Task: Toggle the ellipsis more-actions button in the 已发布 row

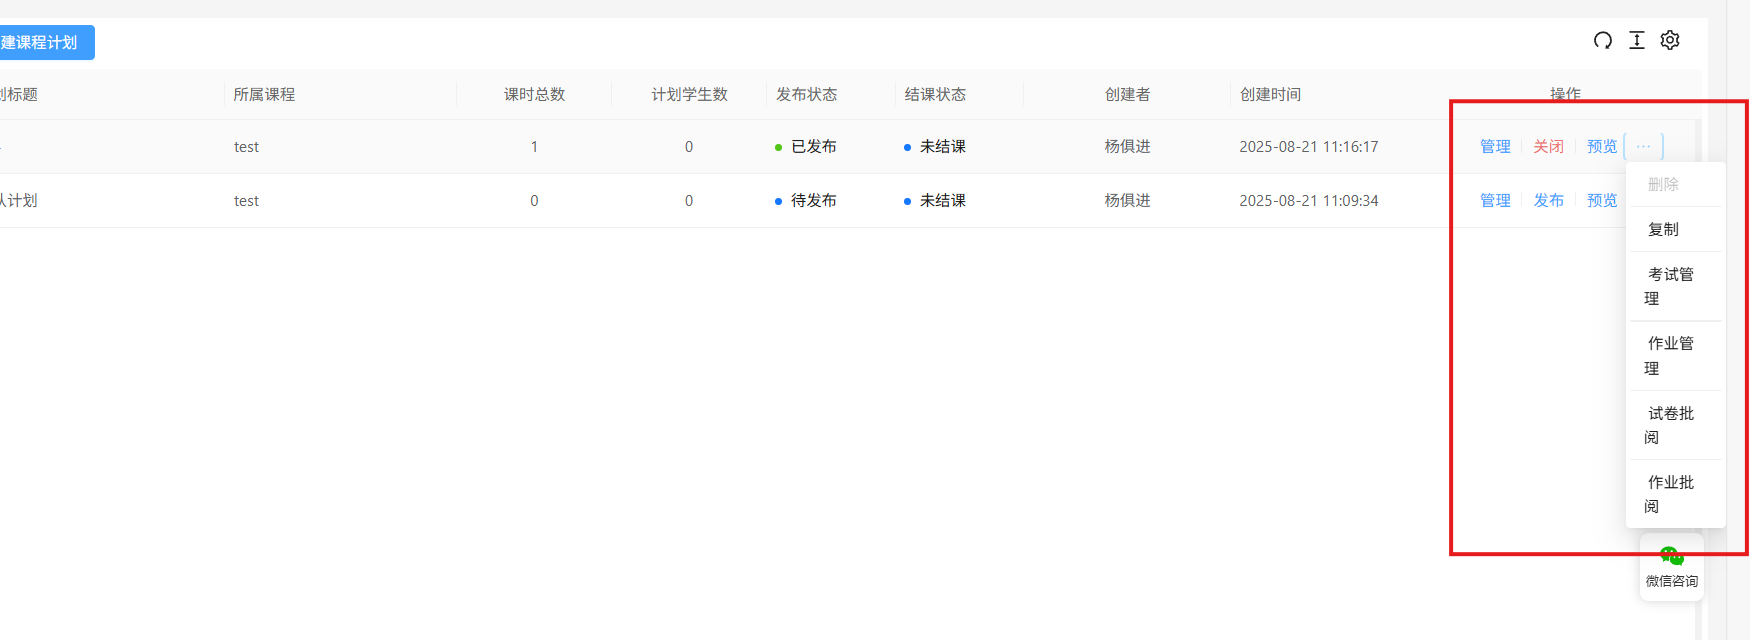Action: (1644, 146)
